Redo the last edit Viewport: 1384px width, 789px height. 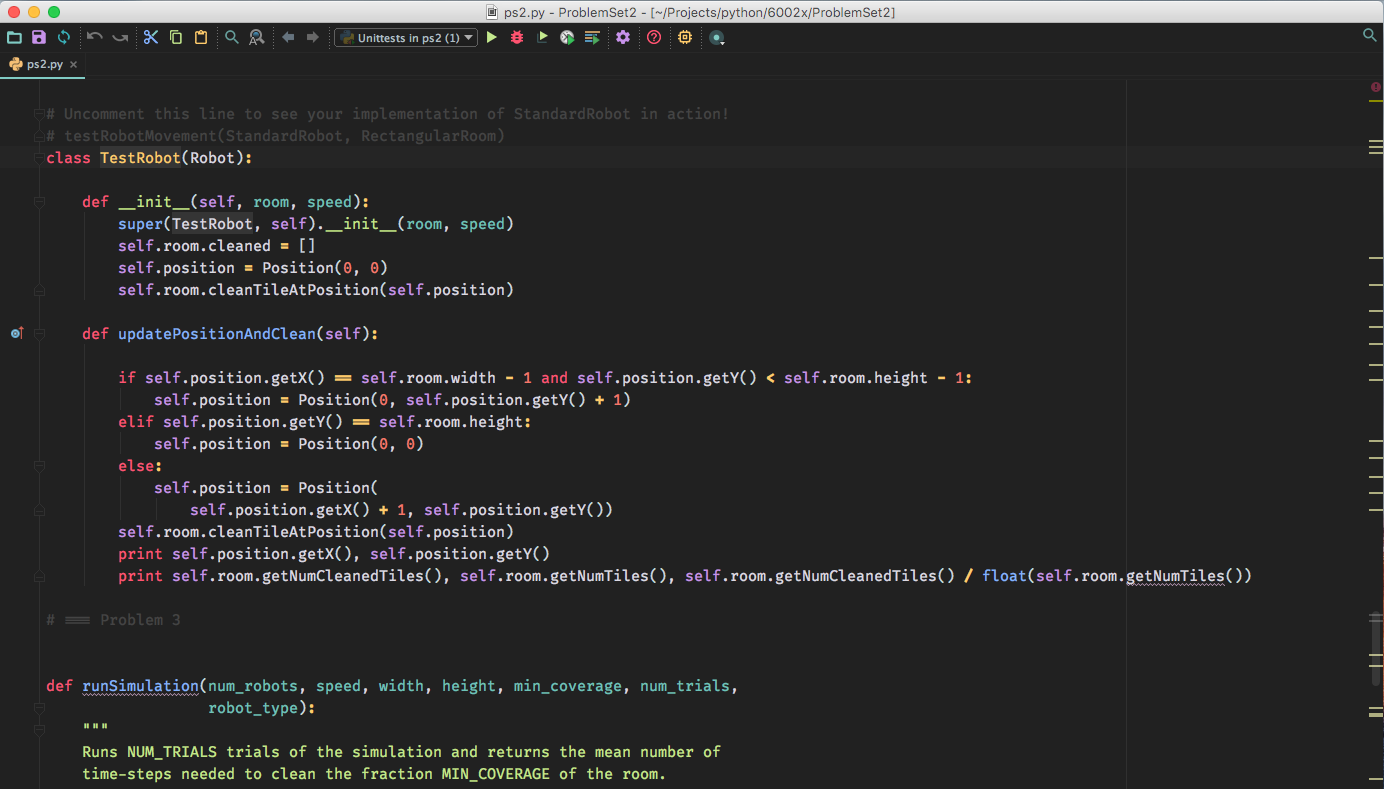120,37
